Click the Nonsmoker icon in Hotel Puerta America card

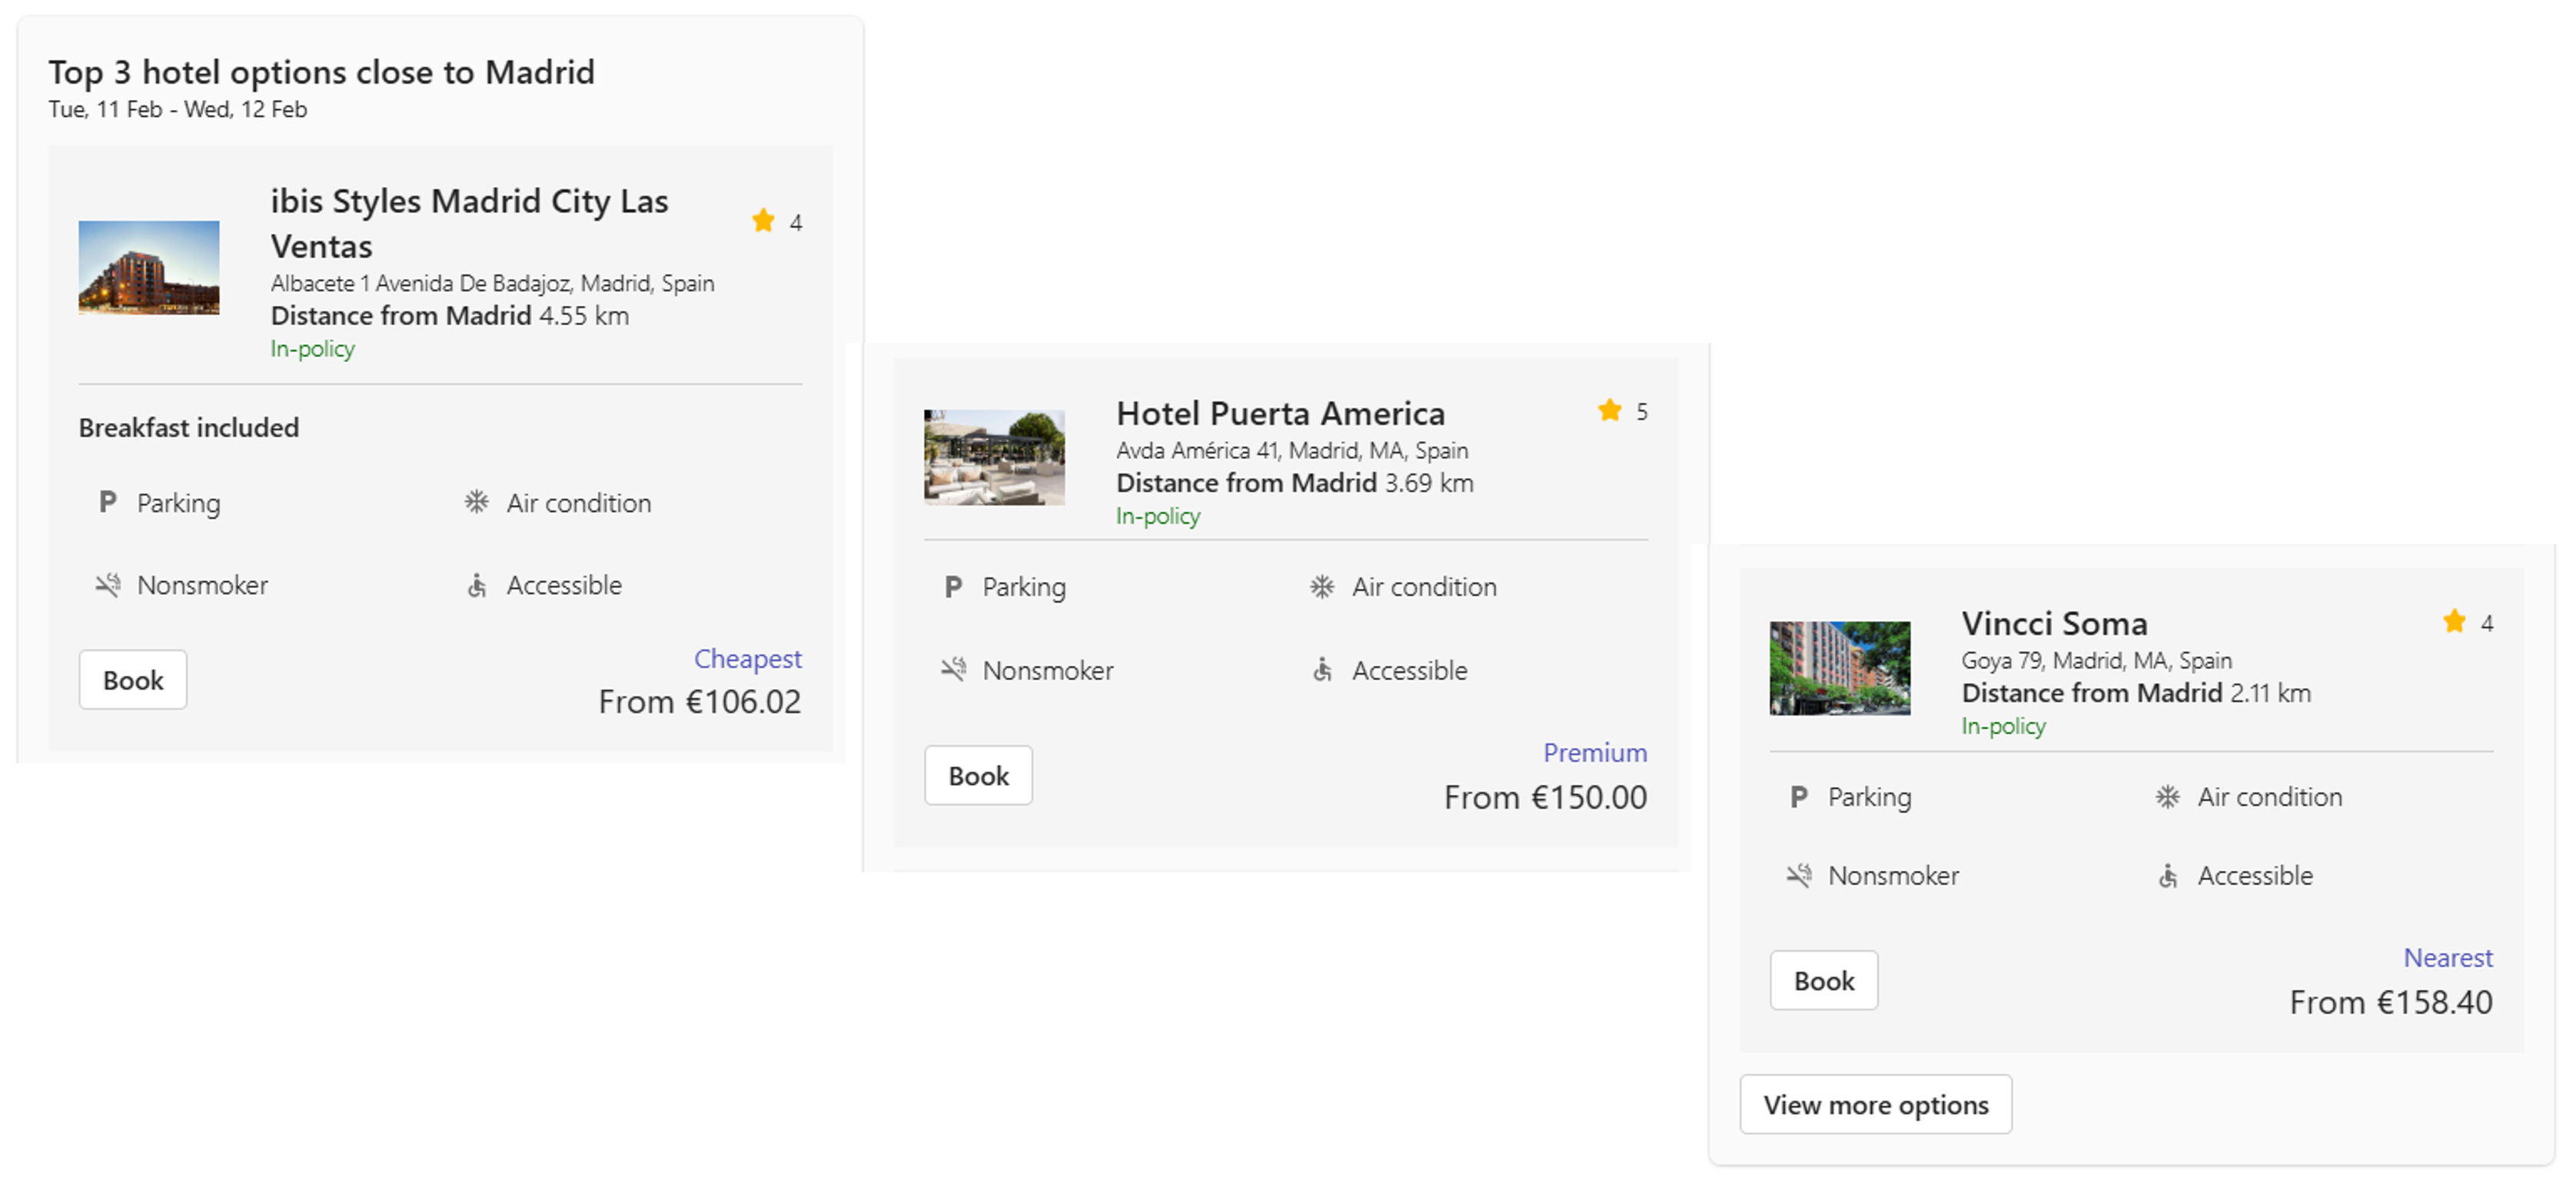point(953,669)
